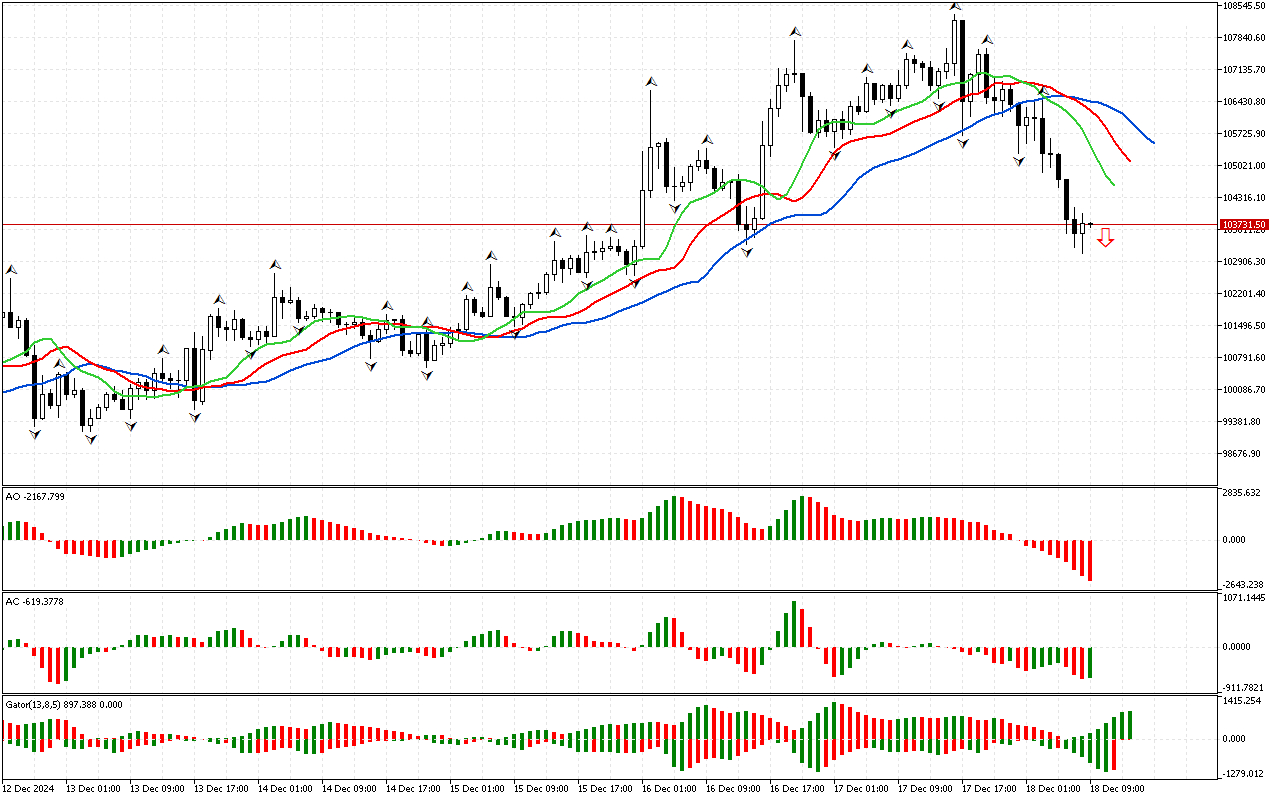Select price level 107135.70 on the scale
The image size is (1280, 800).
point(1245,70)
